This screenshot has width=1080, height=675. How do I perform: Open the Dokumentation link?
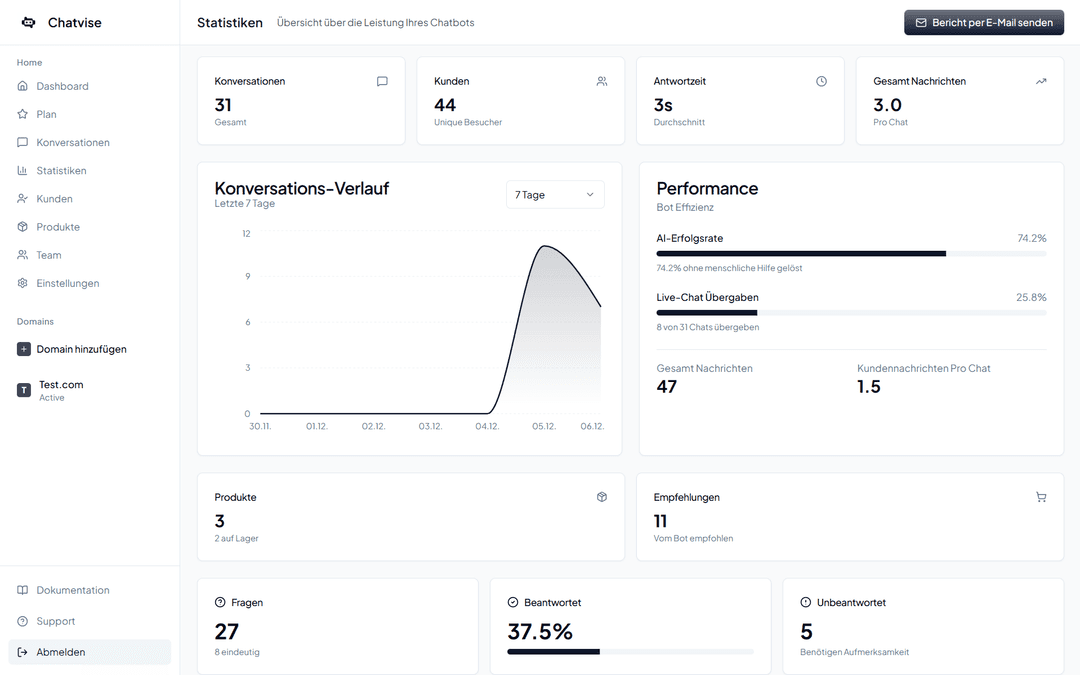coord(73,590)
